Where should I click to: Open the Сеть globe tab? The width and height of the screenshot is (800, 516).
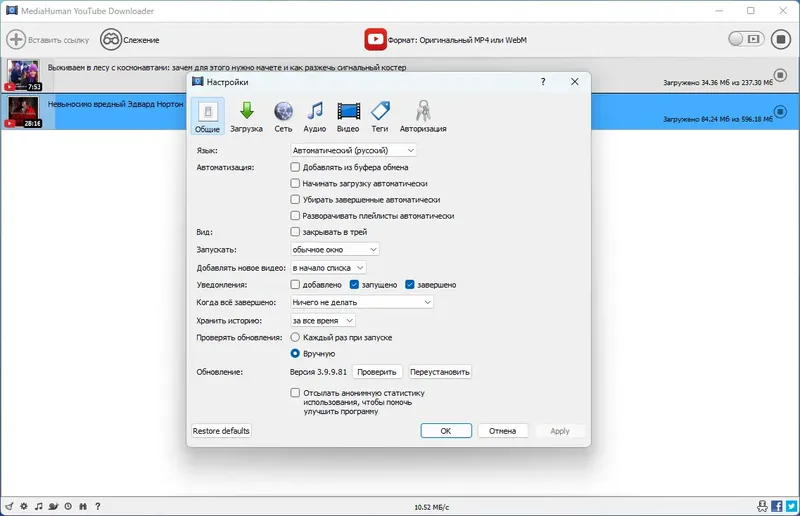coord(283,117)
